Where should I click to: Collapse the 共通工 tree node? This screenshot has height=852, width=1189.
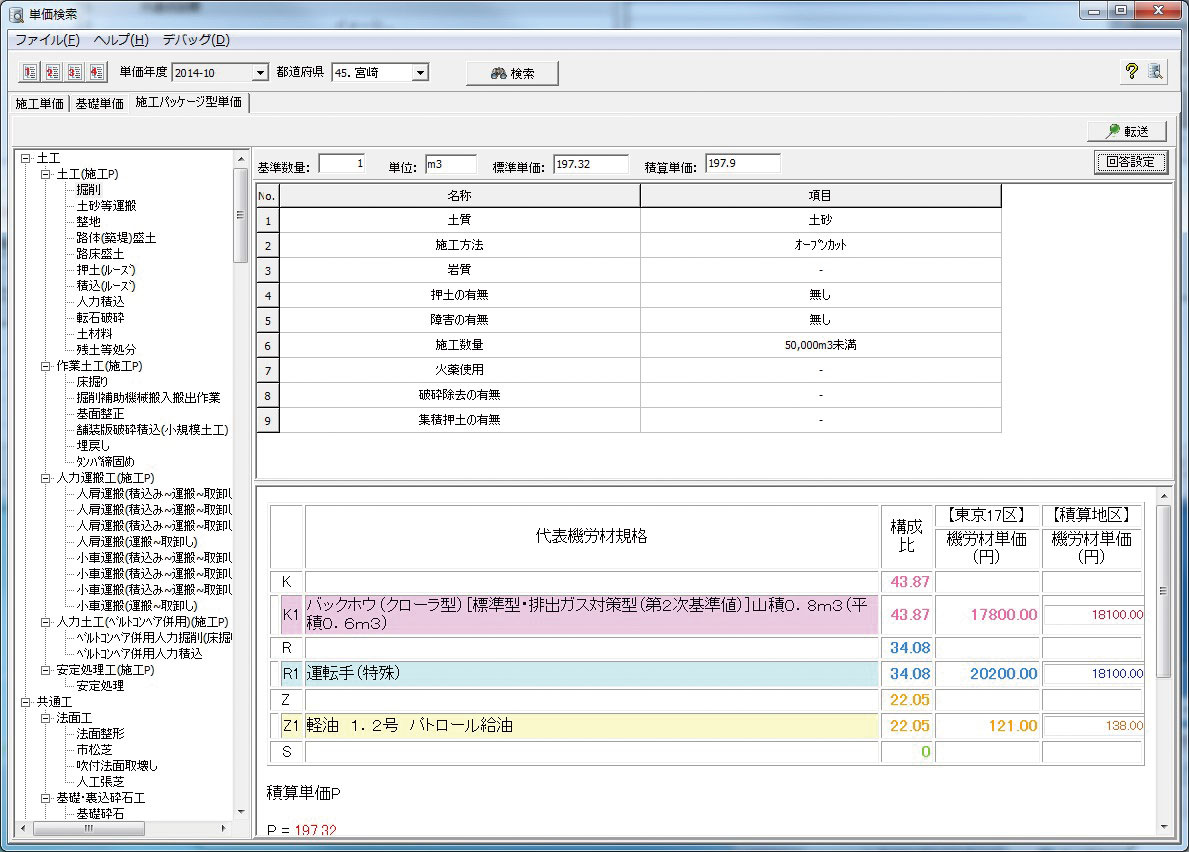click(26, 702)
